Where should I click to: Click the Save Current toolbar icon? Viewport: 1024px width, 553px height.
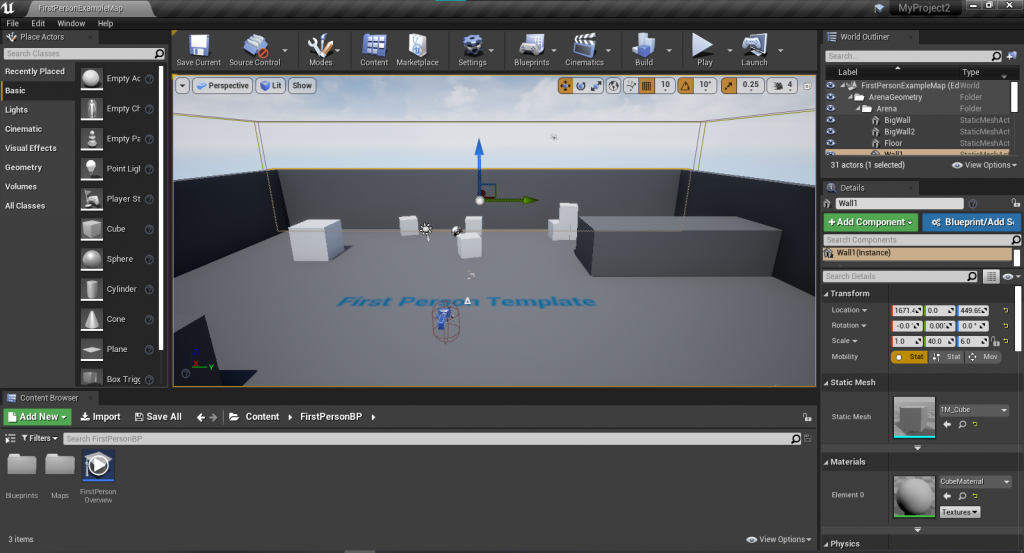(199, 50)
